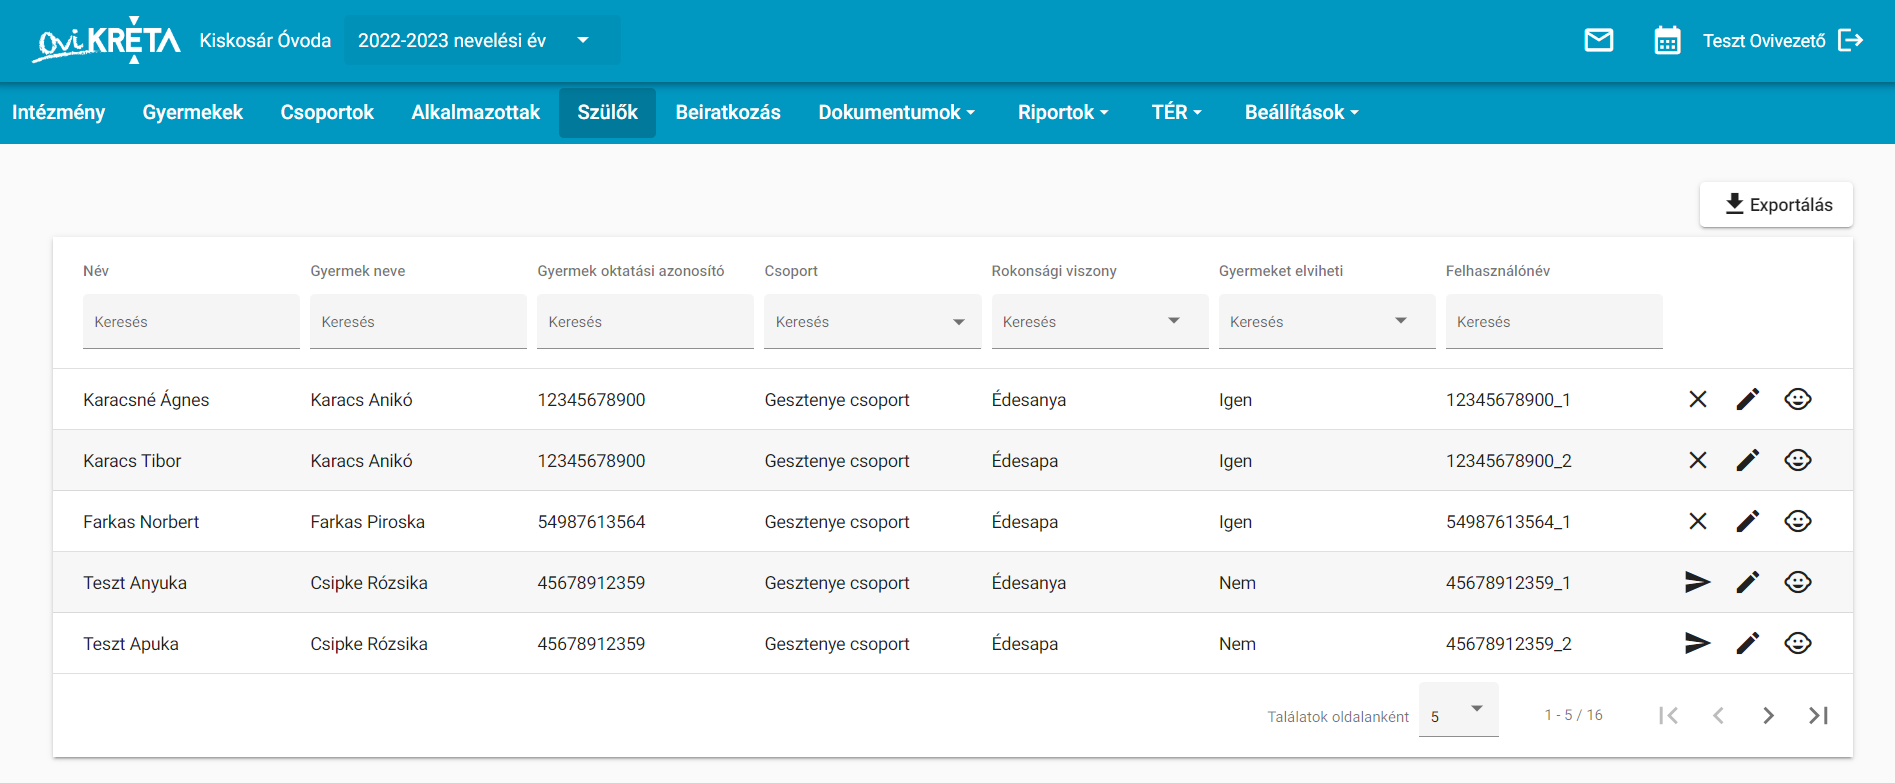
Task: Click the X icon for Karacsné Ágnes
Action: (1698, 399)
